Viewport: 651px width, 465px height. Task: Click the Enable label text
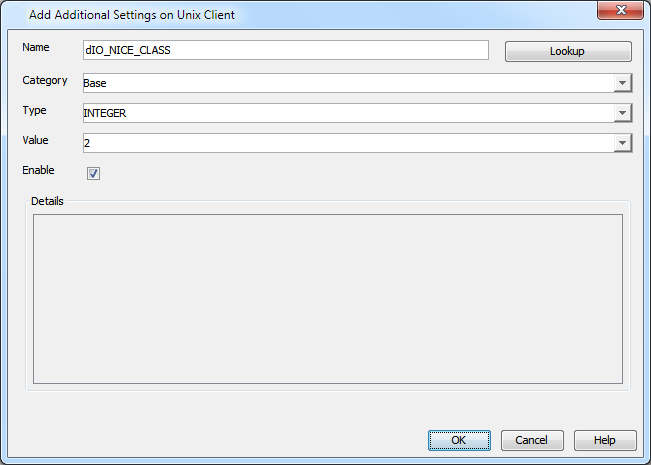(x=38, y=170)
